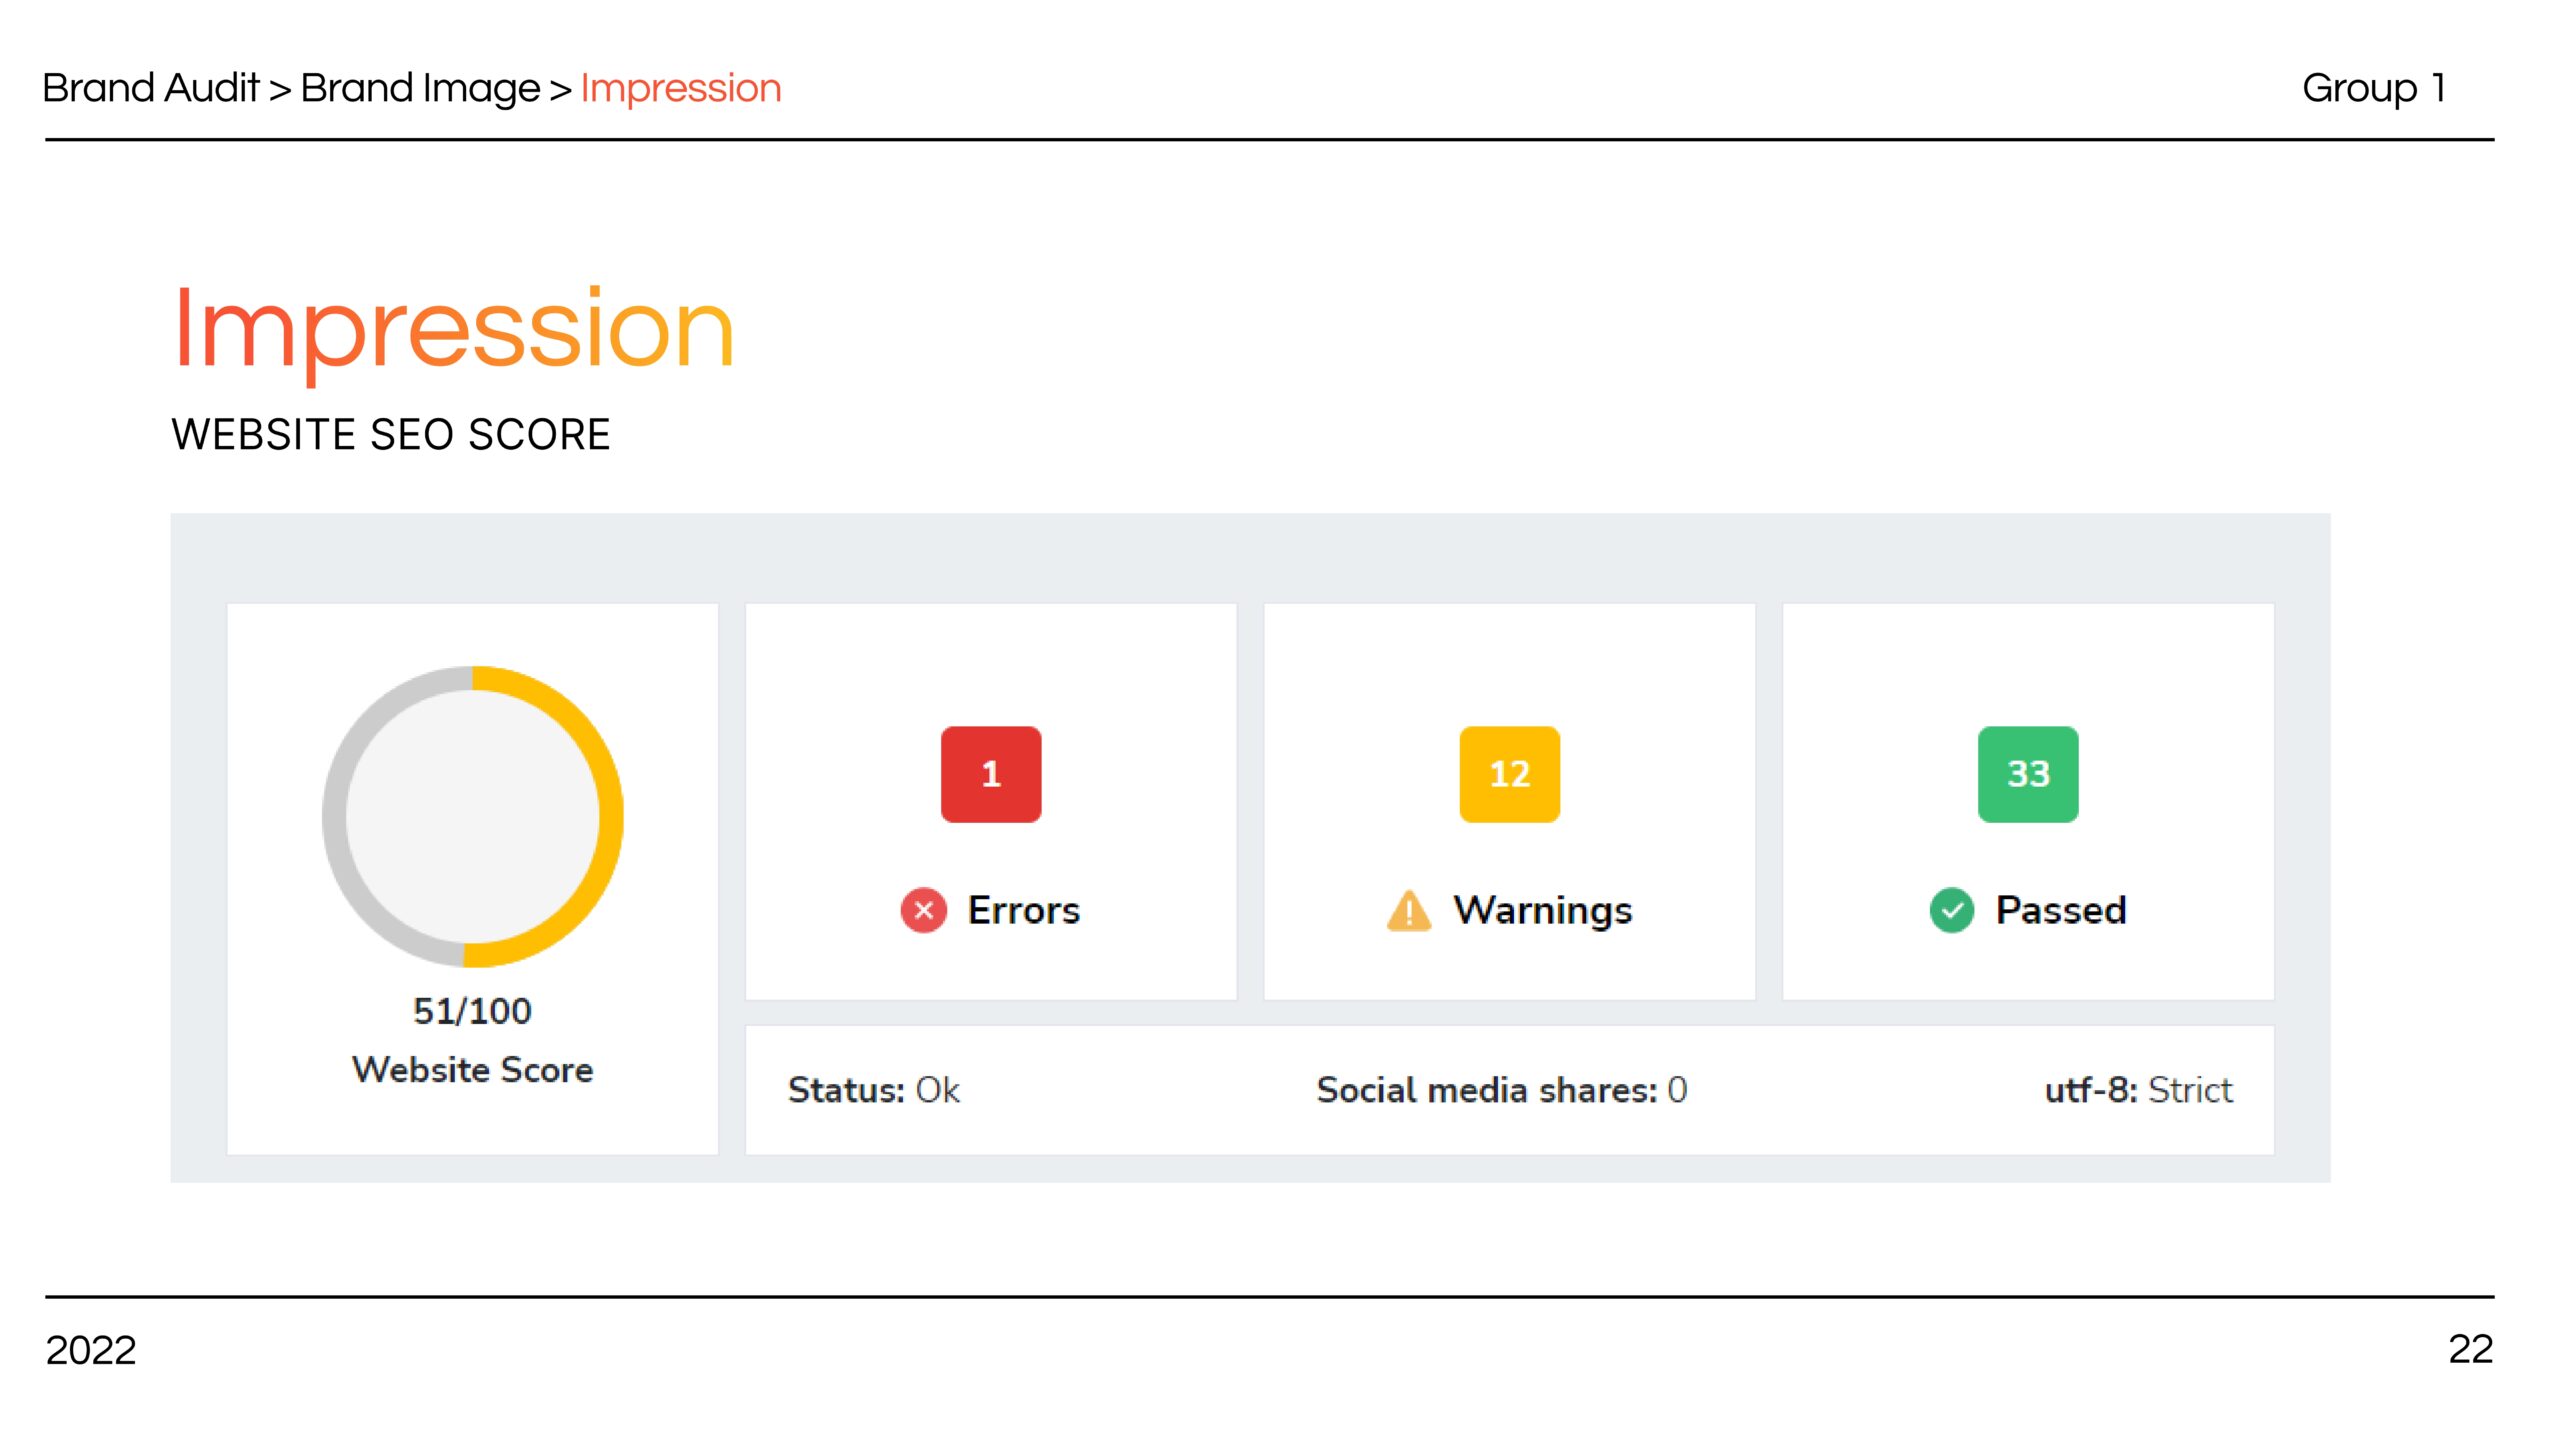
Task: Click the Website Score label
Action: click(x=472, y=1070)
